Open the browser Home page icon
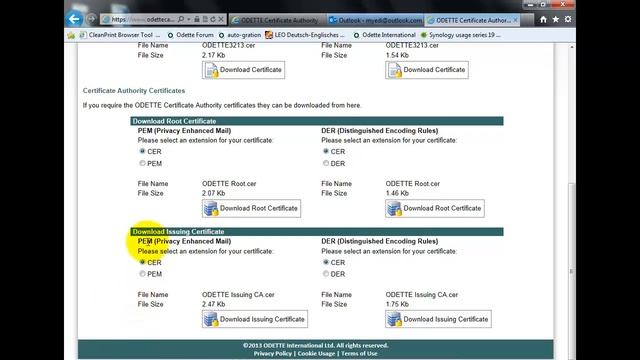Image resolution: width=640 pixels, height=360 pixels. pyautogui.click(x=543, y=19)
